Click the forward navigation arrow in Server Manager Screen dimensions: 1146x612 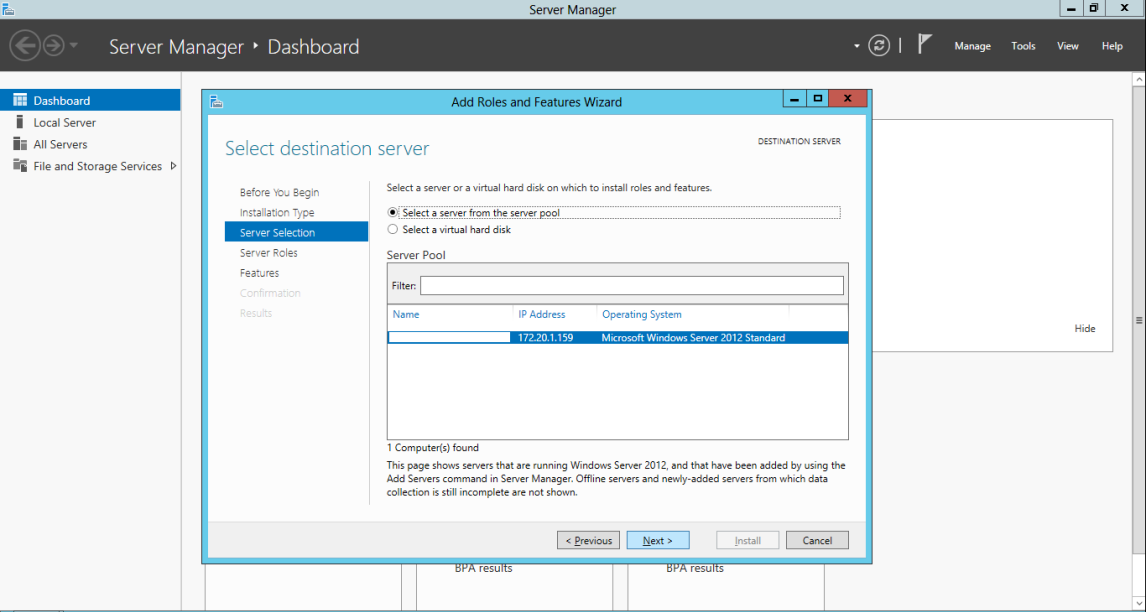[x=53, y=46]
